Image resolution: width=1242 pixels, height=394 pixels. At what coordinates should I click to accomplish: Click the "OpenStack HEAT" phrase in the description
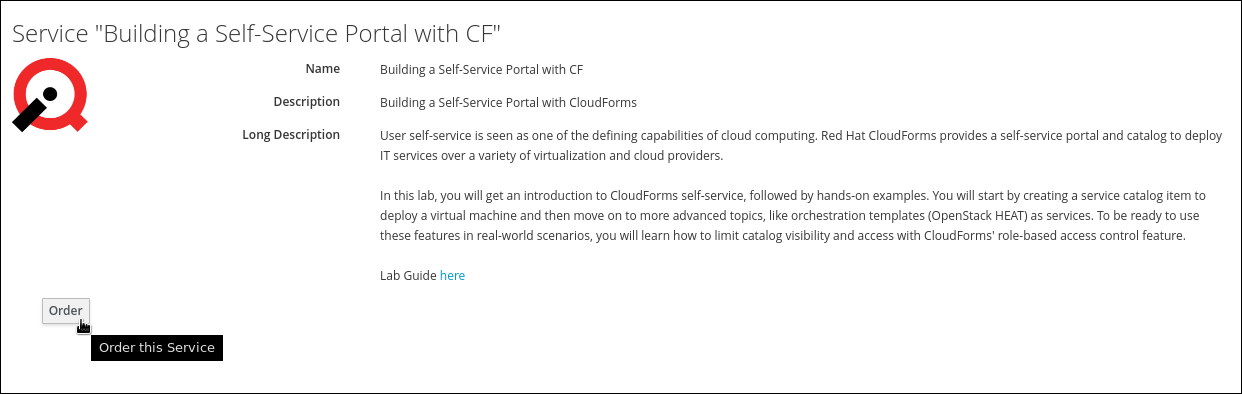pyautogui.click(x=979, y=216)
